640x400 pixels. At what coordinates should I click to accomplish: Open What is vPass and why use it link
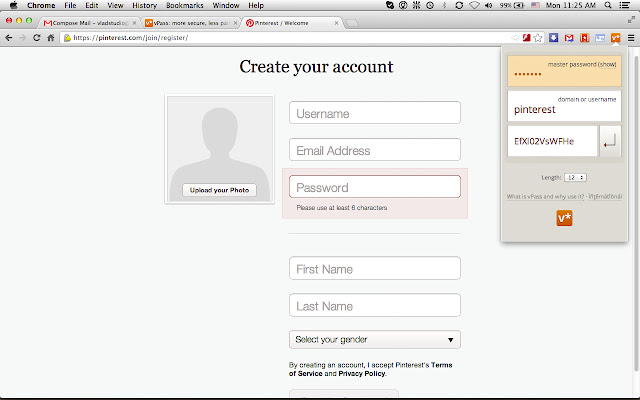545,197
